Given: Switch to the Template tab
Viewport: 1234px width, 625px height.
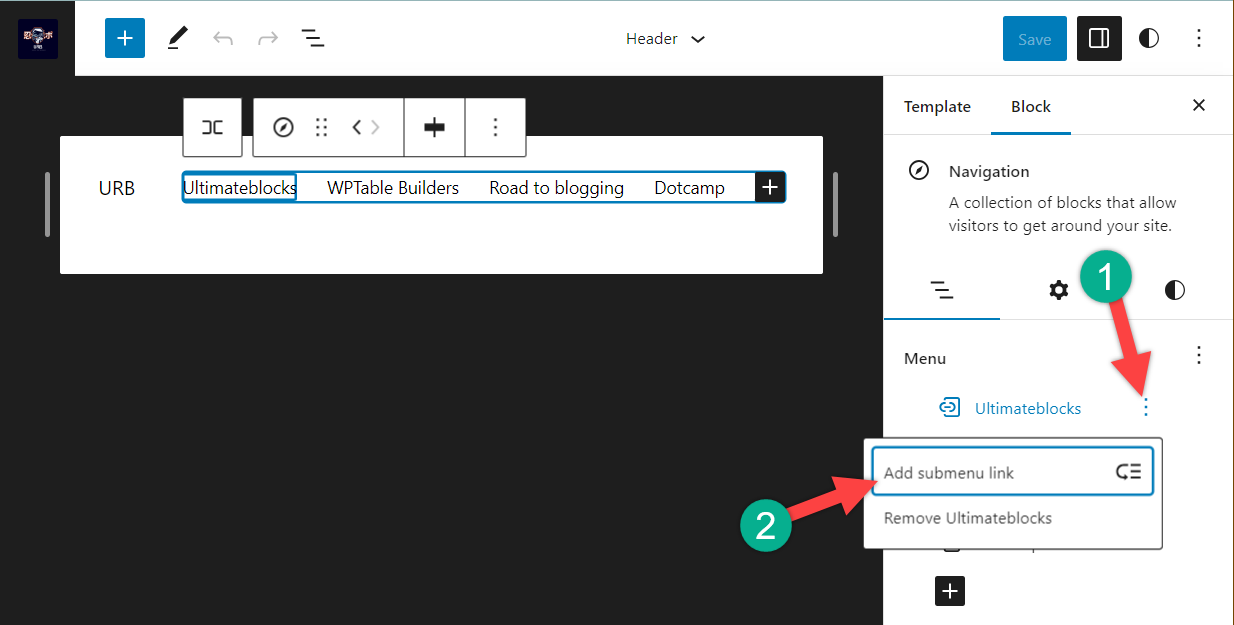Looking at the screenshot, I should pyautogui.click(x=937, y=106).
